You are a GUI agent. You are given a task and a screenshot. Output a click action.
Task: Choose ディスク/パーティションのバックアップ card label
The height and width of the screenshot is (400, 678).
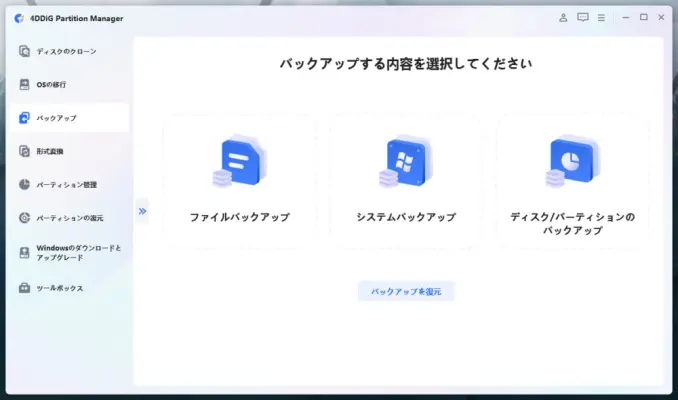point(572,224)
